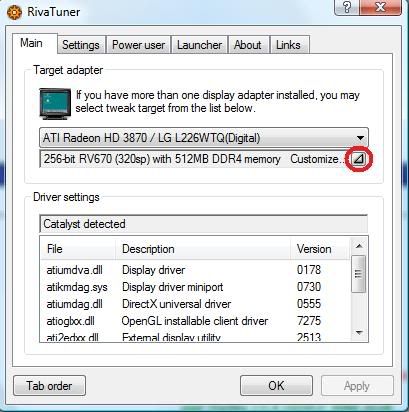Click the OK button

click(x=276, y=386)
